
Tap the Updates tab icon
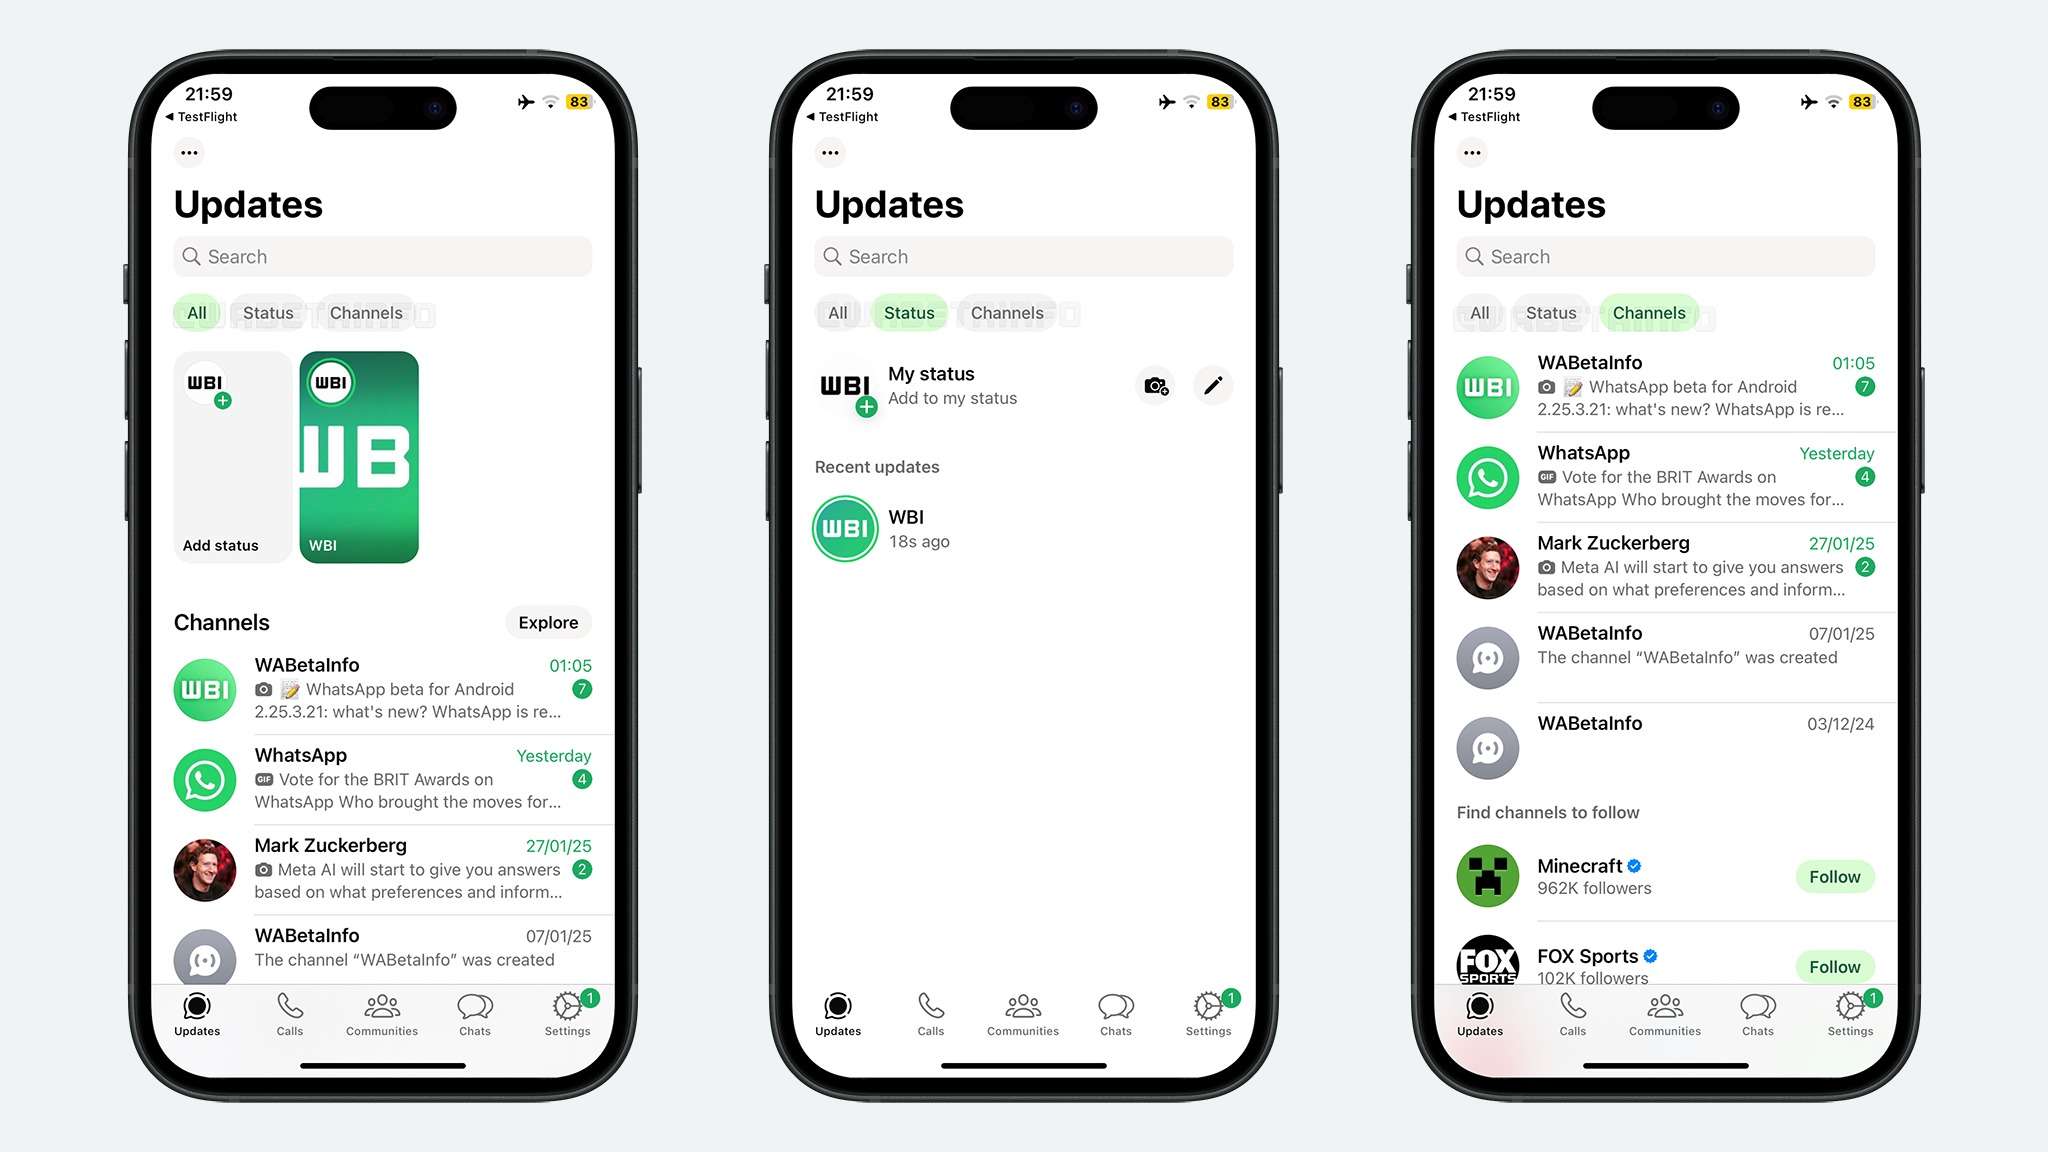pyautogui.click(x=196, y=1010)
